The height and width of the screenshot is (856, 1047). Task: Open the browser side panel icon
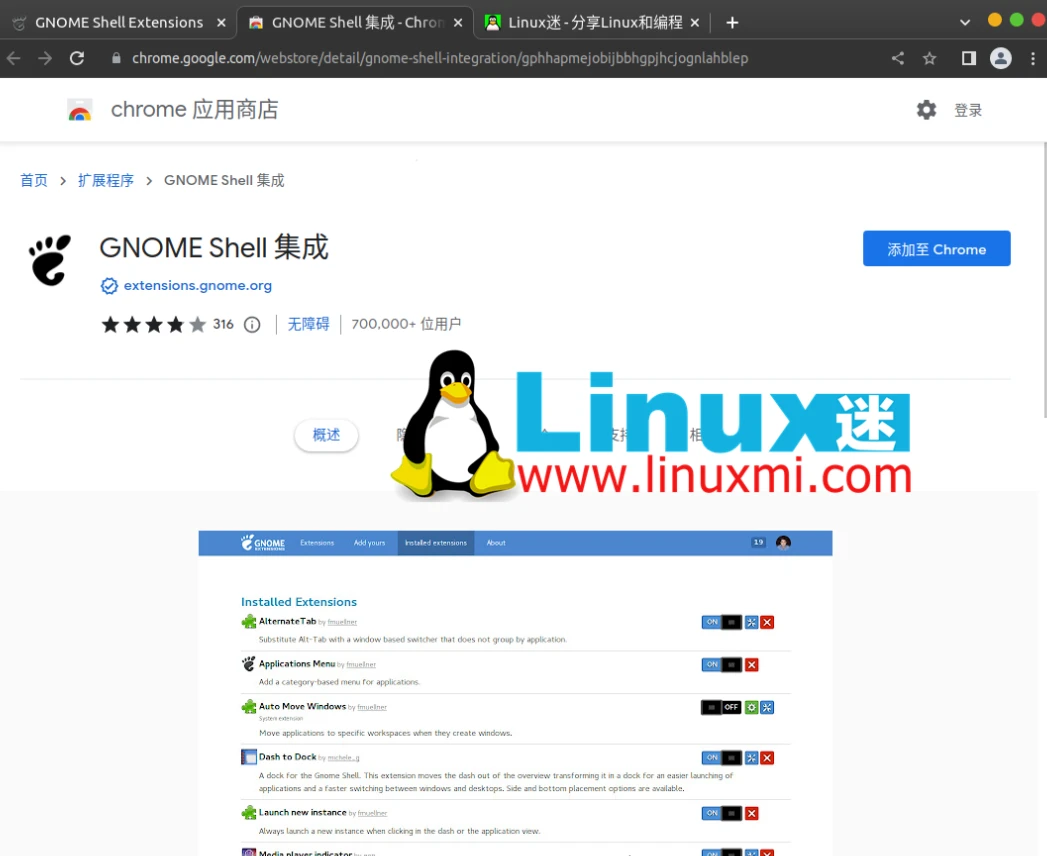point(968,59)
